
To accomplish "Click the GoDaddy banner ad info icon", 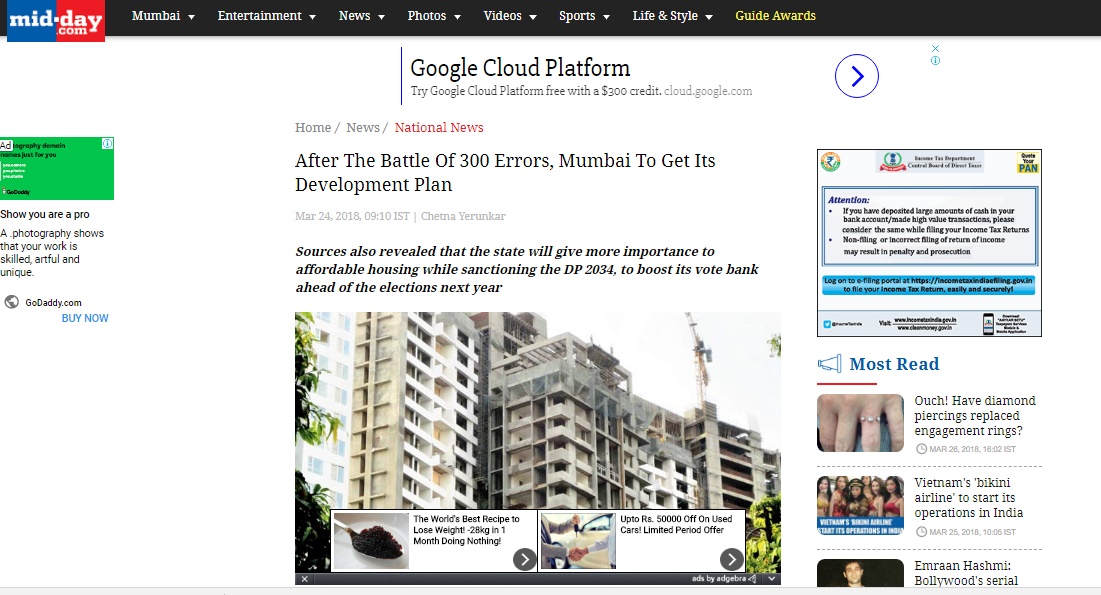I will (107, 143).
